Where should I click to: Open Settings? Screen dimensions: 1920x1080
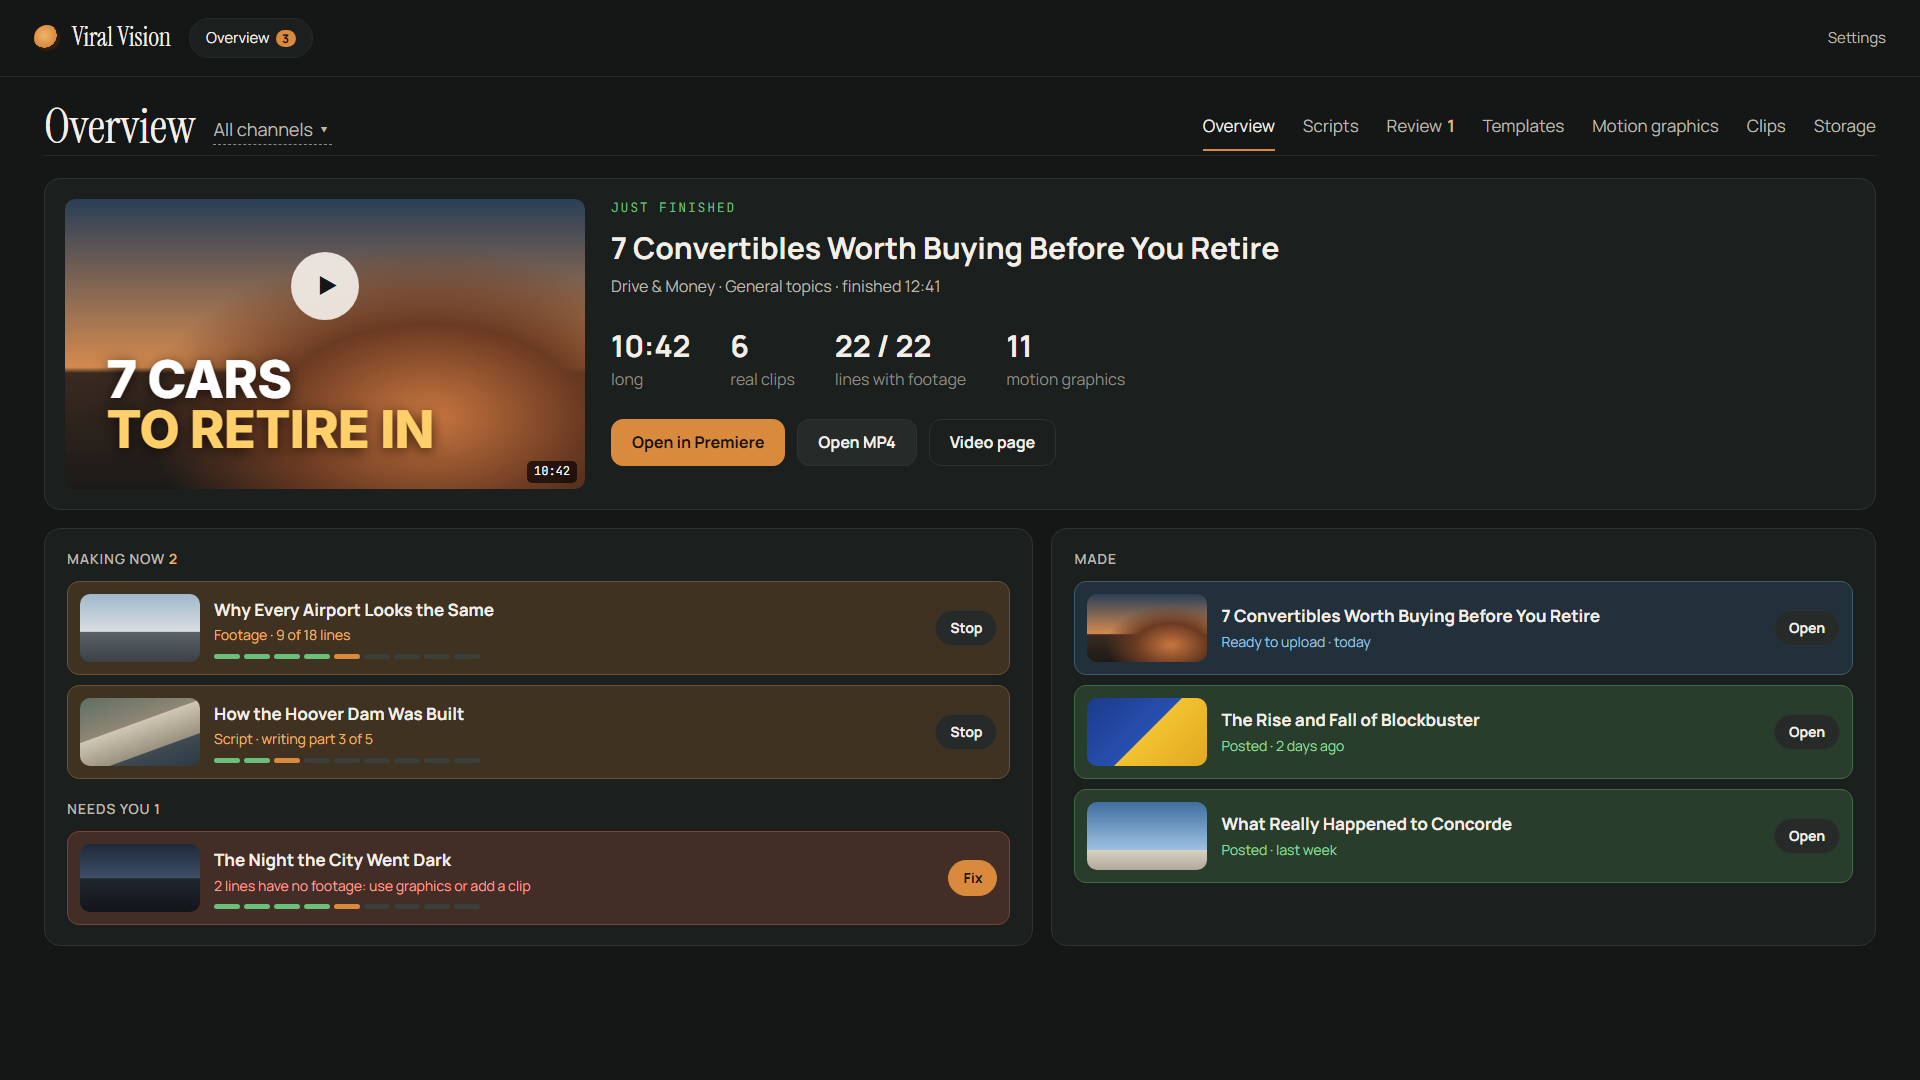(1856, 38)
